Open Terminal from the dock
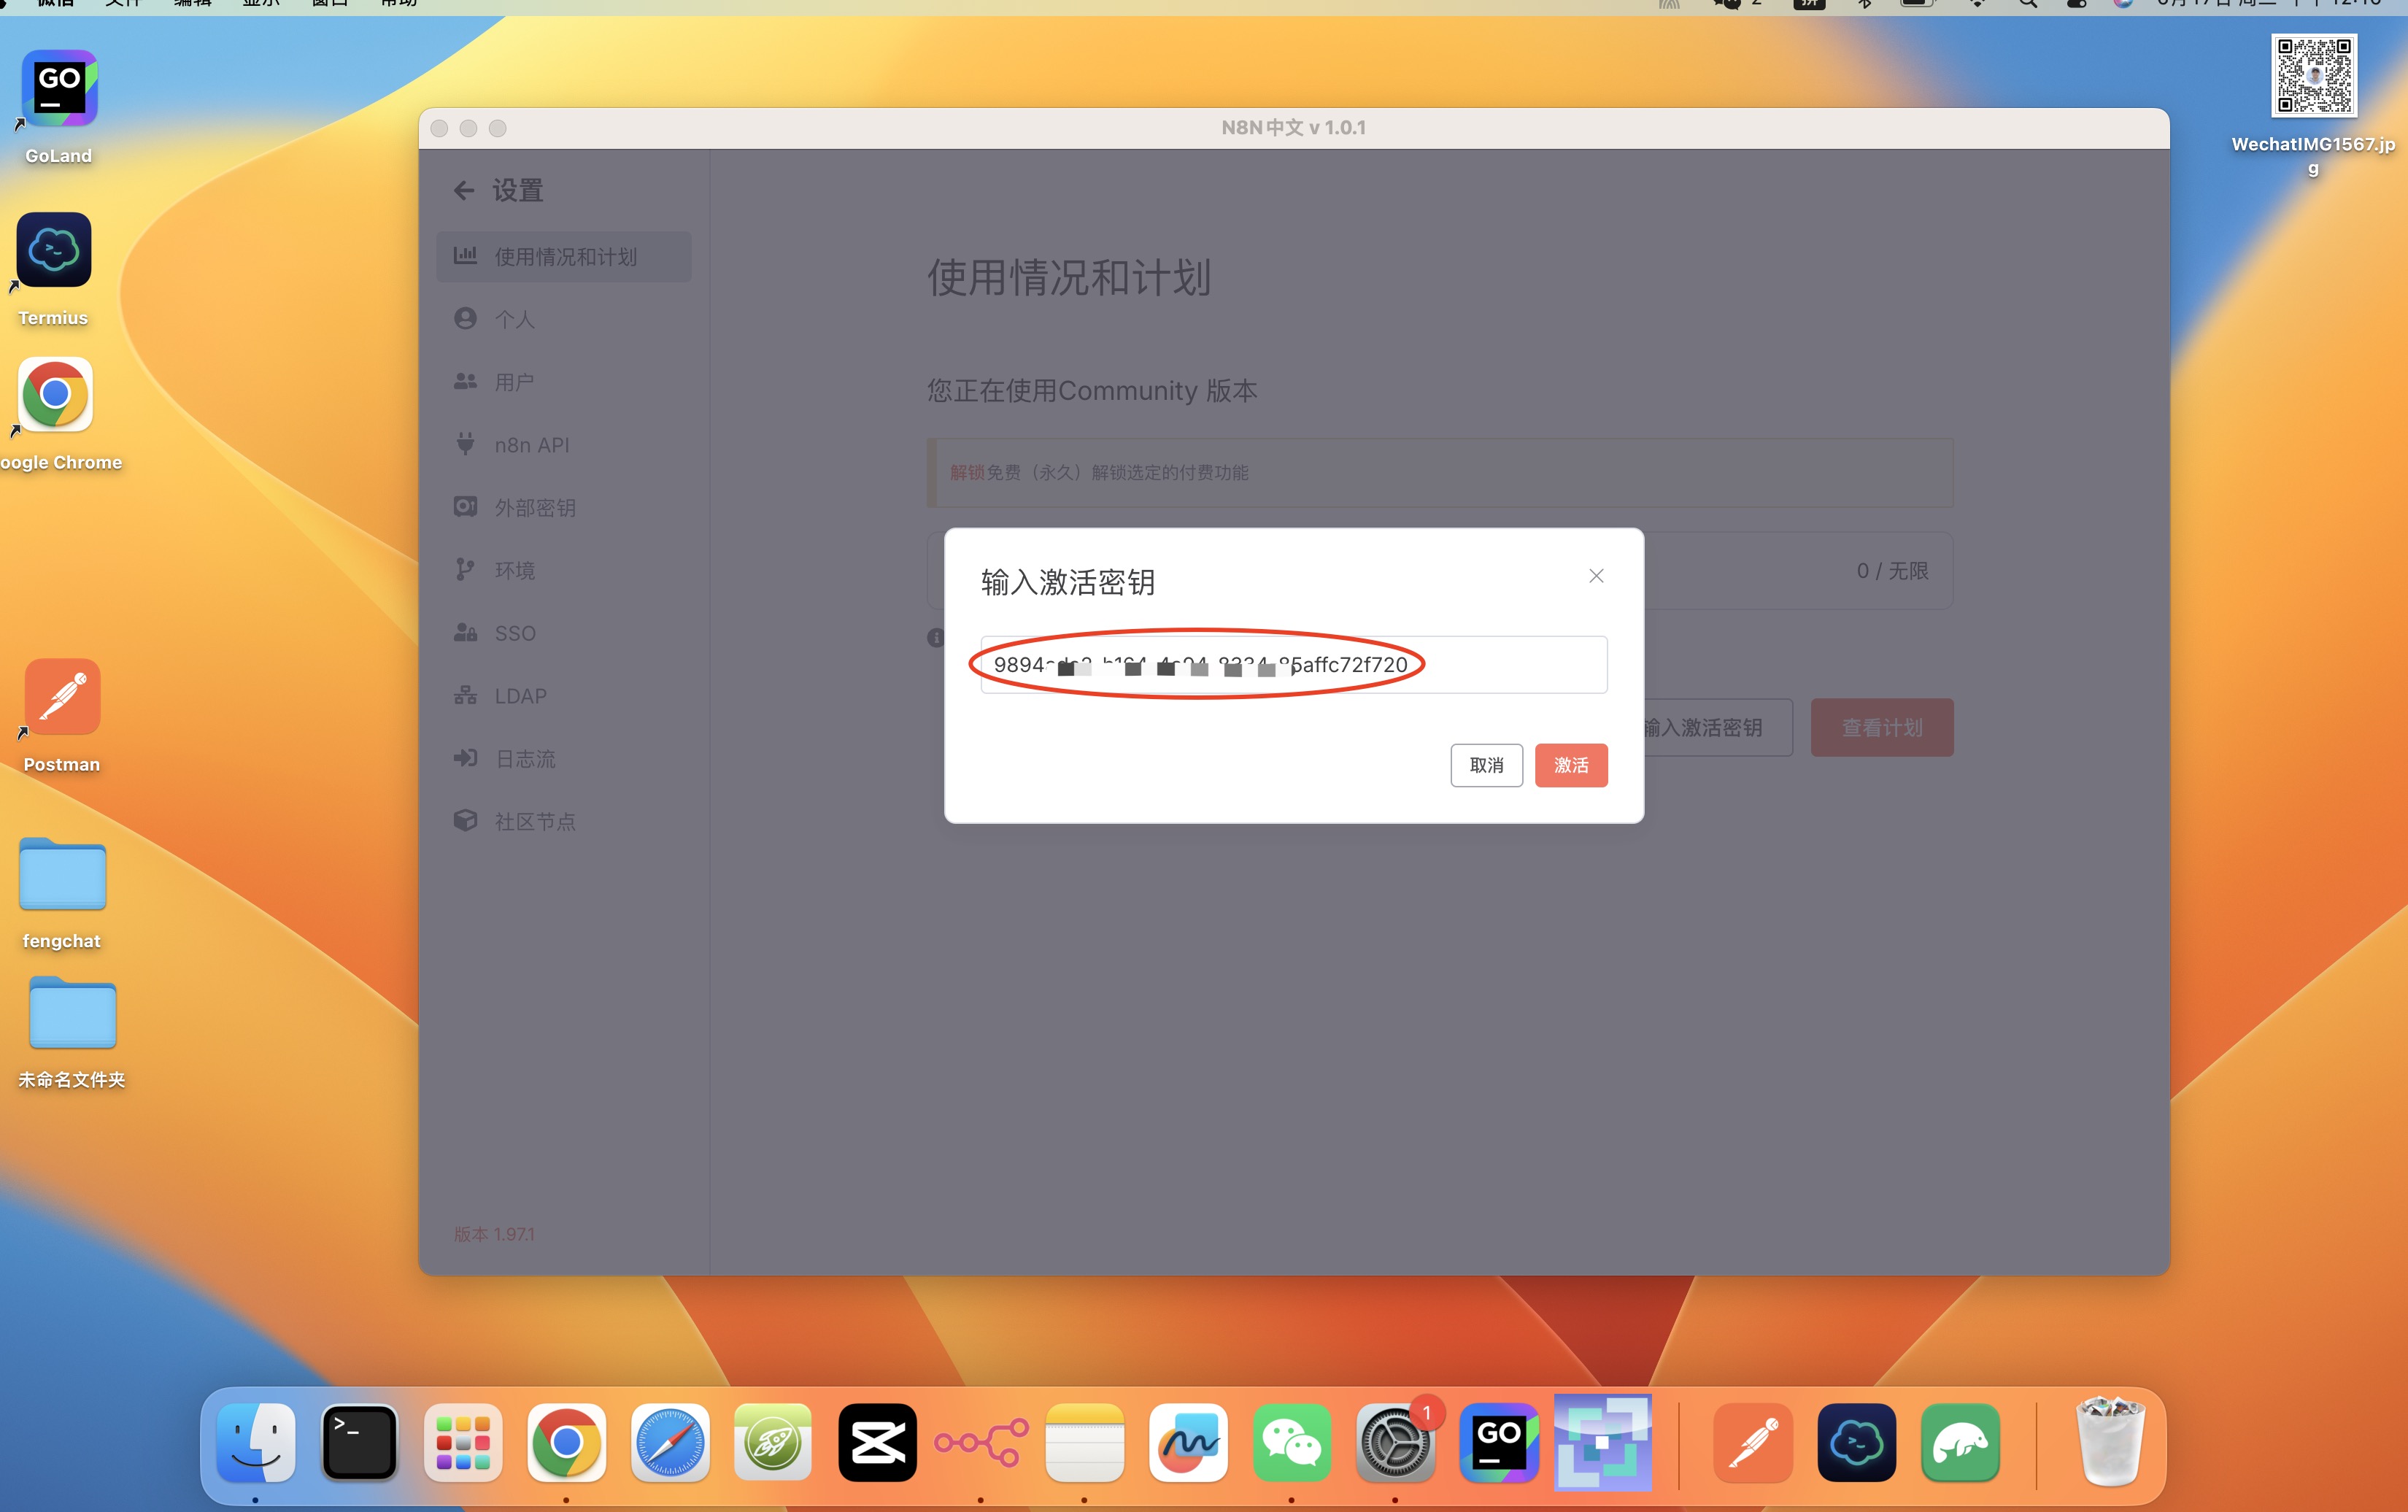Screen dimensions: 2408x1512 click(359, 1442)
